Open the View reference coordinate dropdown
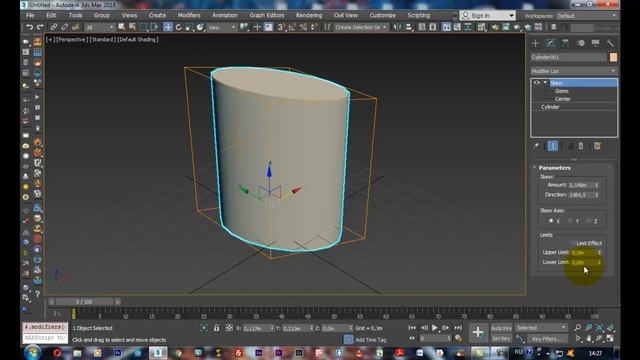Screen dimensions: 640x360 222,27
